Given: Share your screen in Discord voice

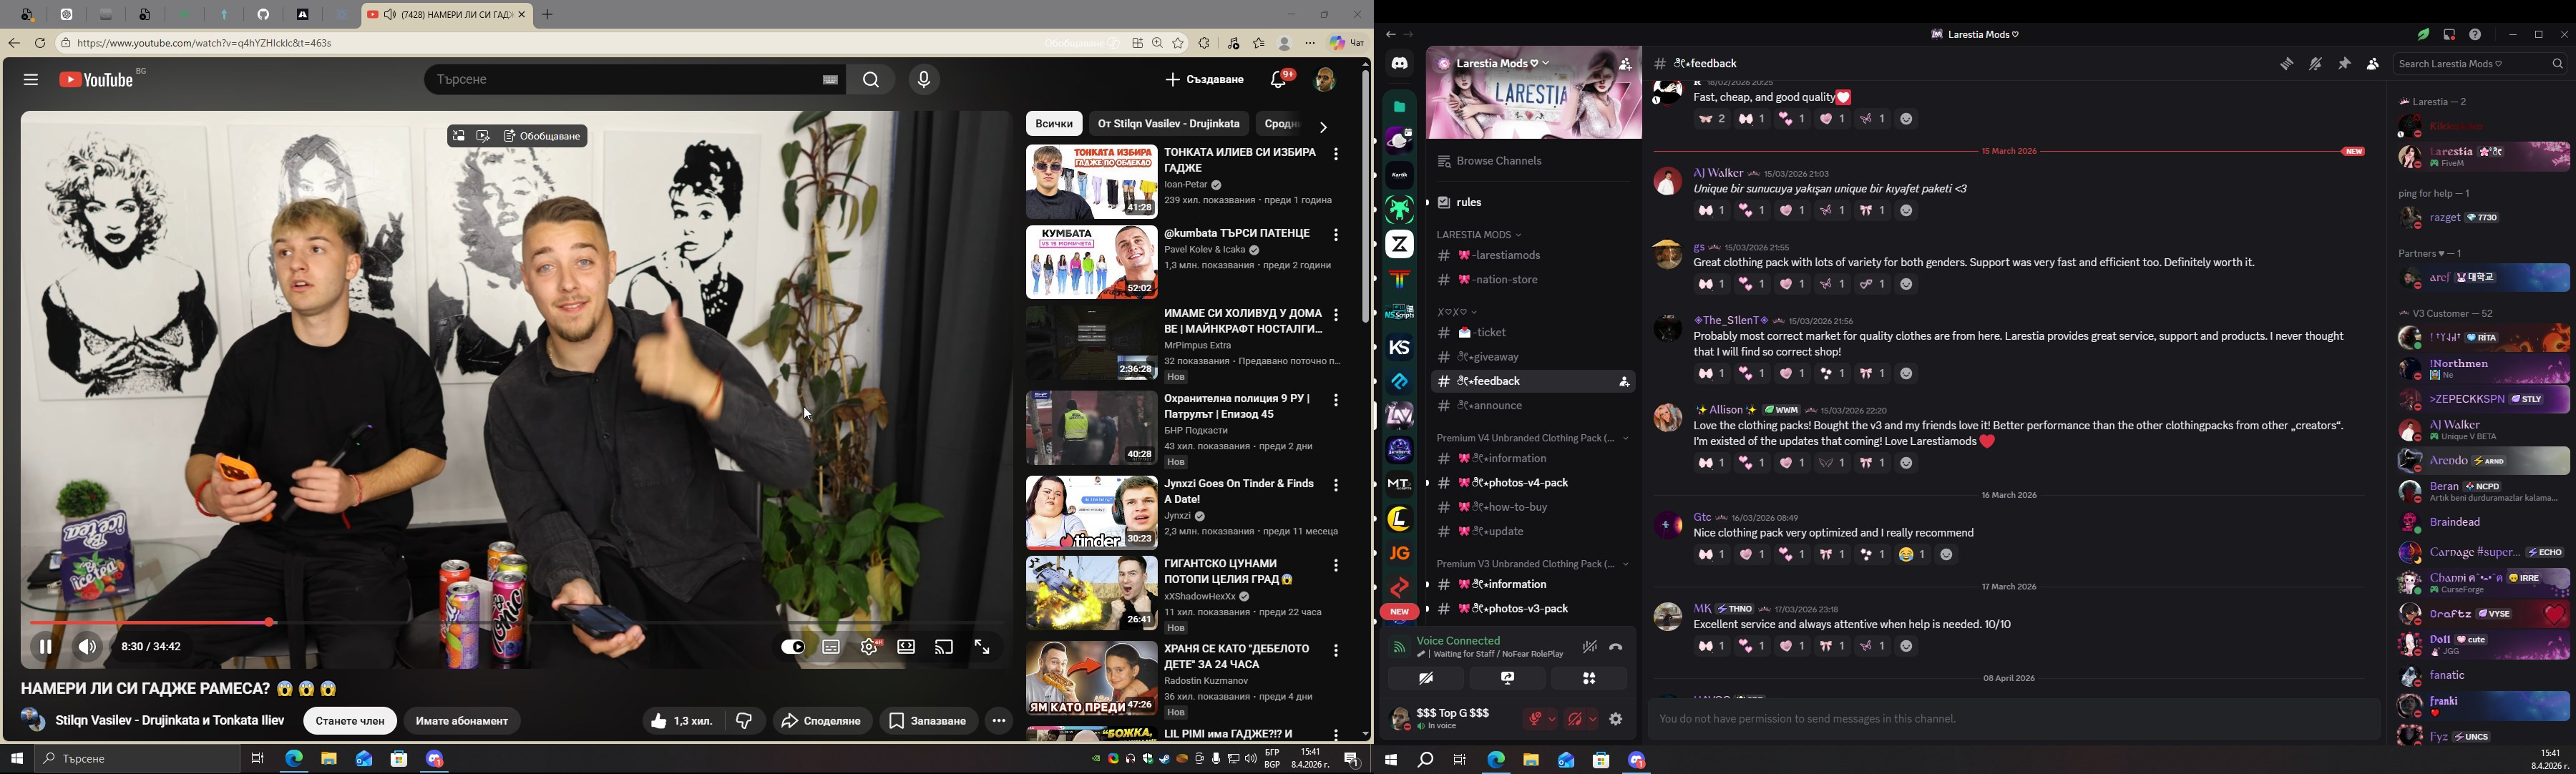Looking at the screenshot, I should (x=1507, y=679).
